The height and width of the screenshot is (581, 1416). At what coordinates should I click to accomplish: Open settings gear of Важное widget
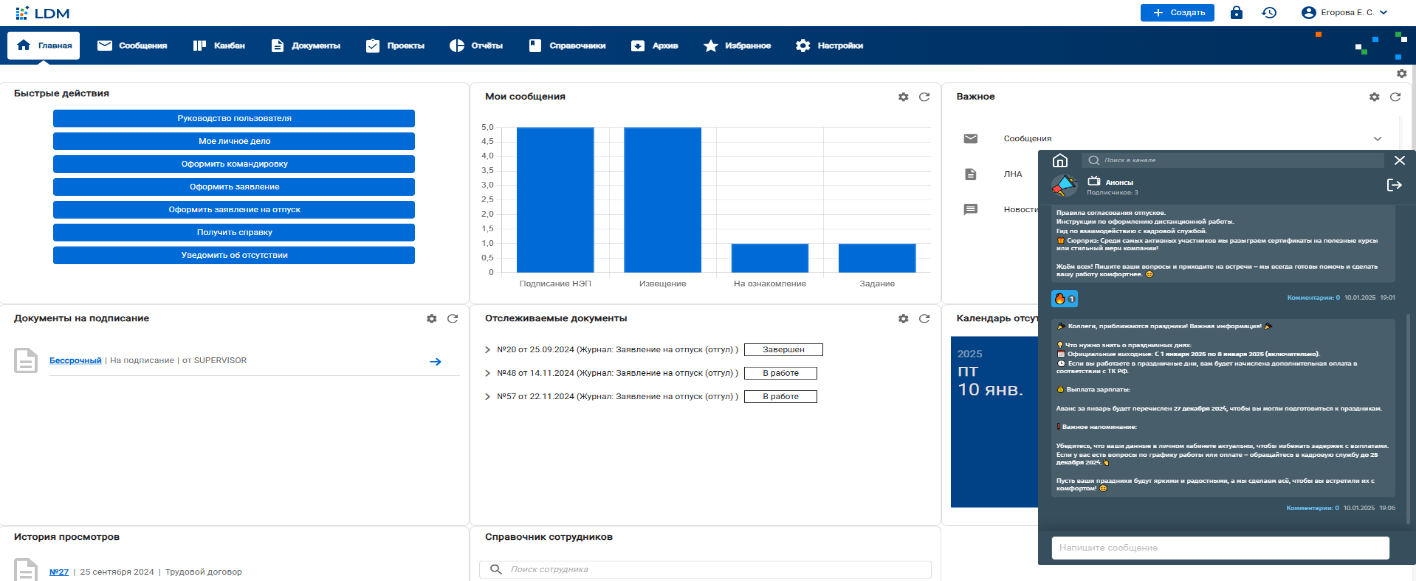pos(1375,97)
